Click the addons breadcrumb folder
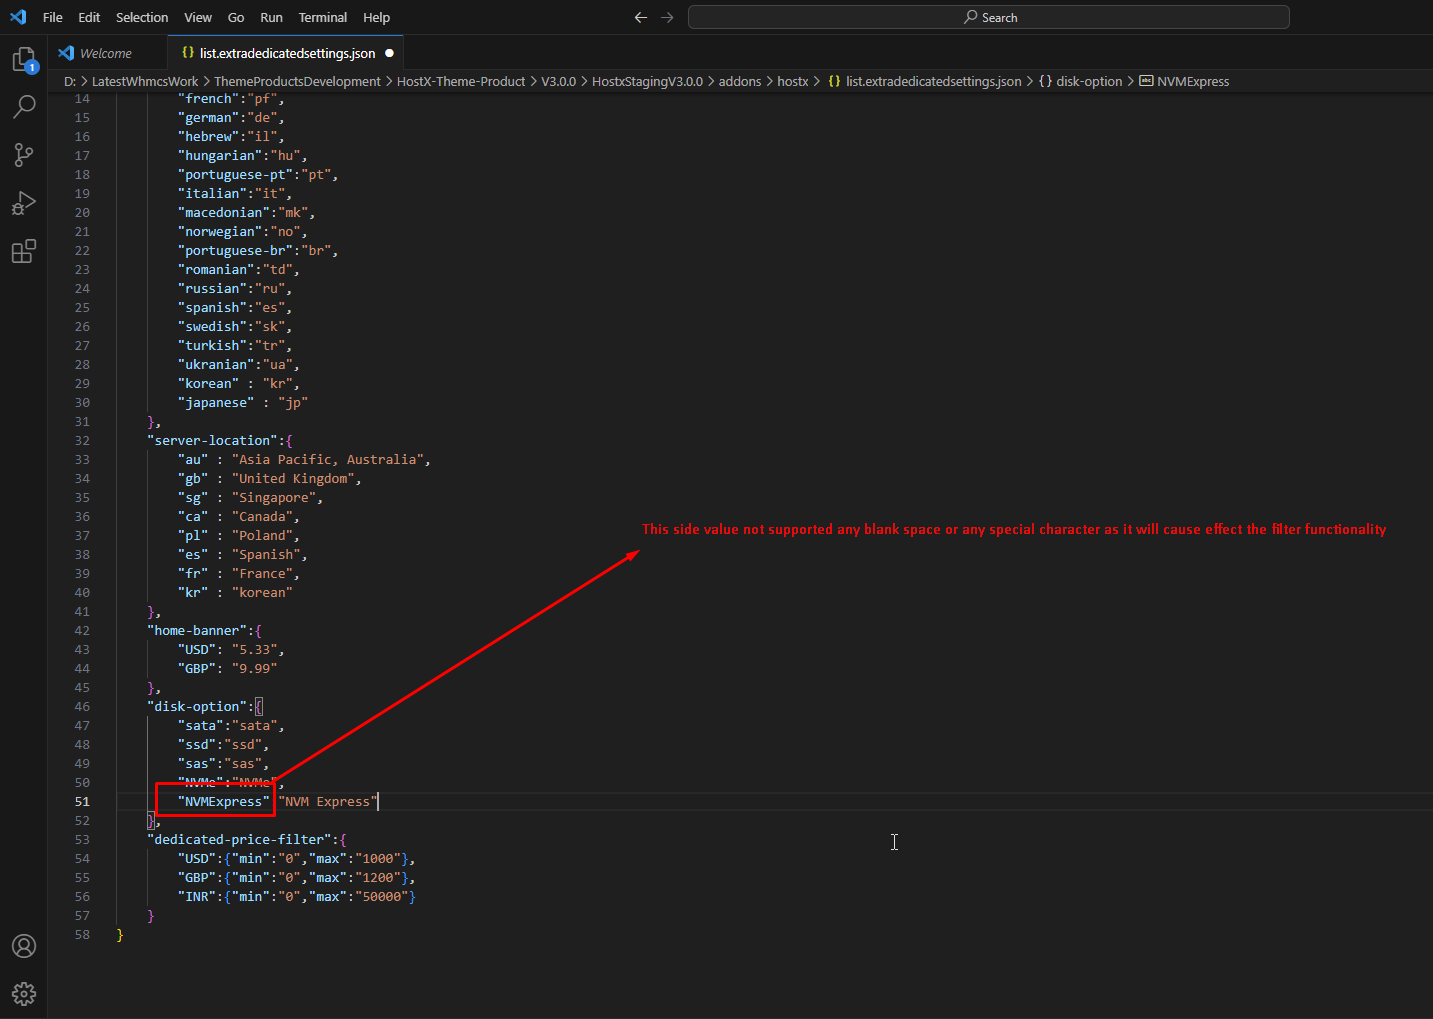The width and height of the screenshot is (1433, 1019). (739, 81)
